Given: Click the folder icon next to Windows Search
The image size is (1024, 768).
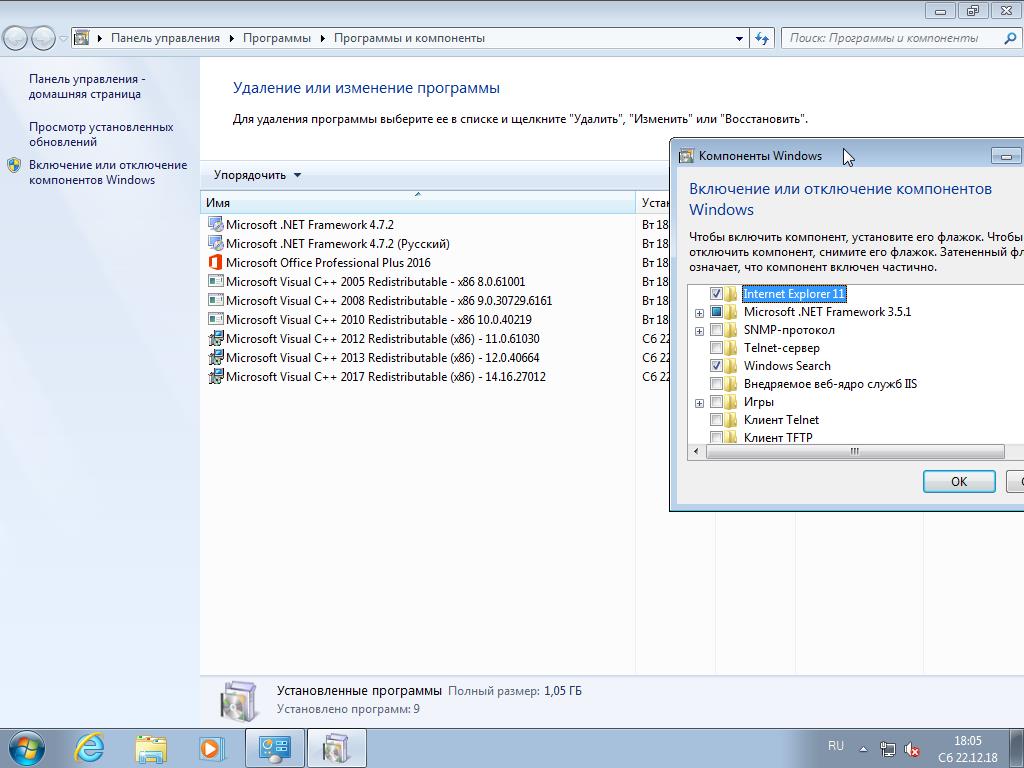Looking at the screenshot, I should point(730,366).
